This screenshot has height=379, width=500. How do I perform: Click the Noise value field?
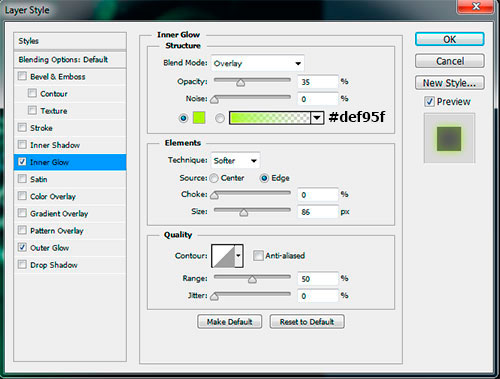pos(318,99)
